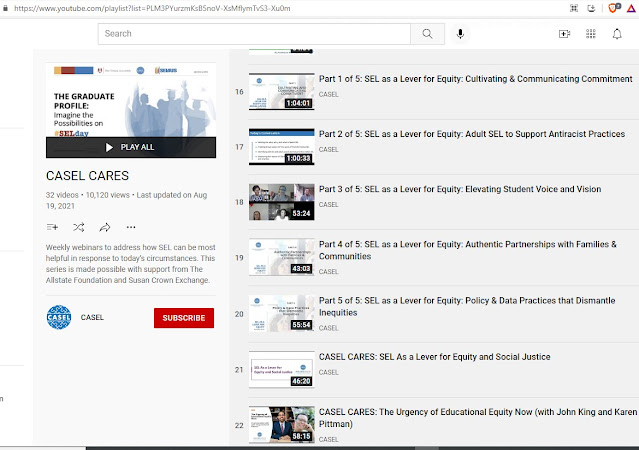This screenshot has height=450, width=639.
Task: Open the playlist more options ellipsis
Action: click(x=131, y=227)
